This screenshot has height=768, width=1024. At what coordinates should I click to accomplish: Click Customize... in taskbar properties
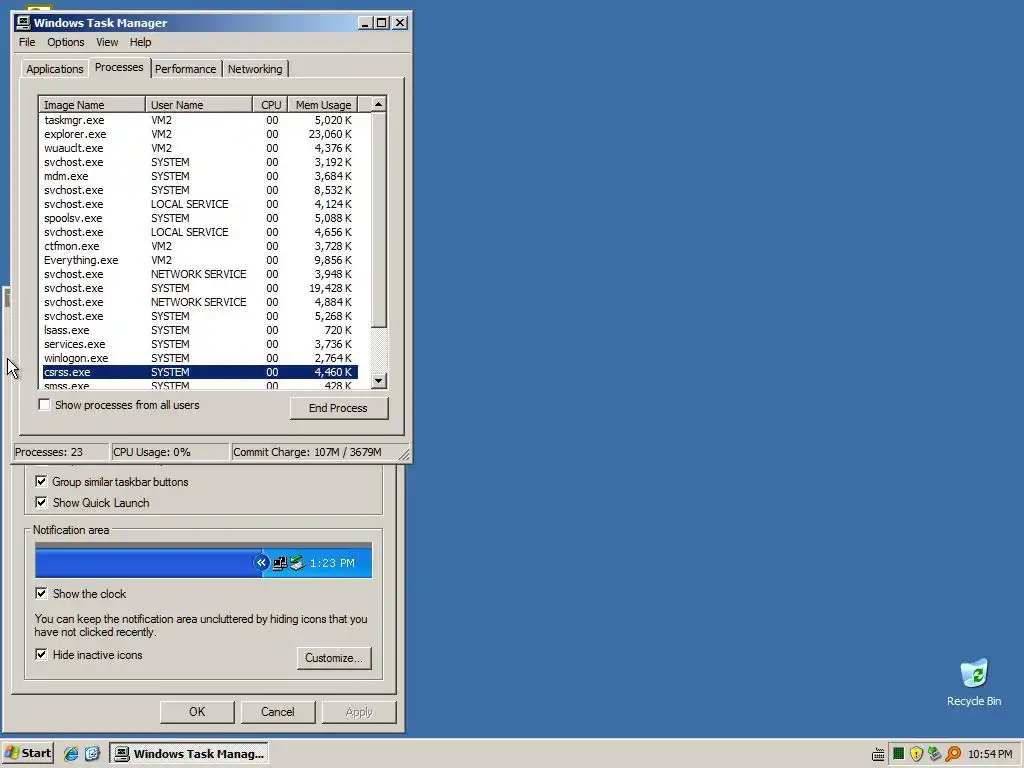(334, 658)
